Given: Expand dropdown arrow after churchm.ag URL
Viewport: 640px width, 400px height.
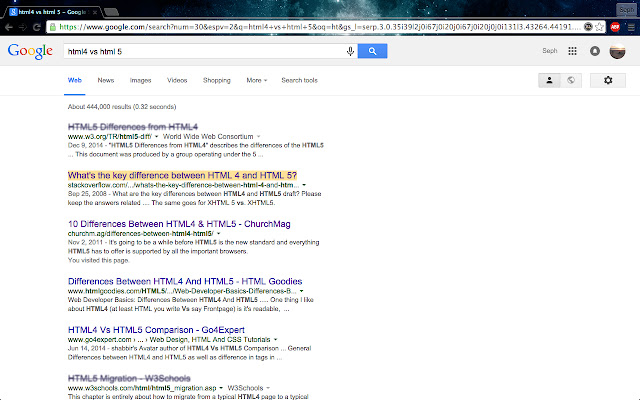Looking at the screenshot, I should coord(218,234).
